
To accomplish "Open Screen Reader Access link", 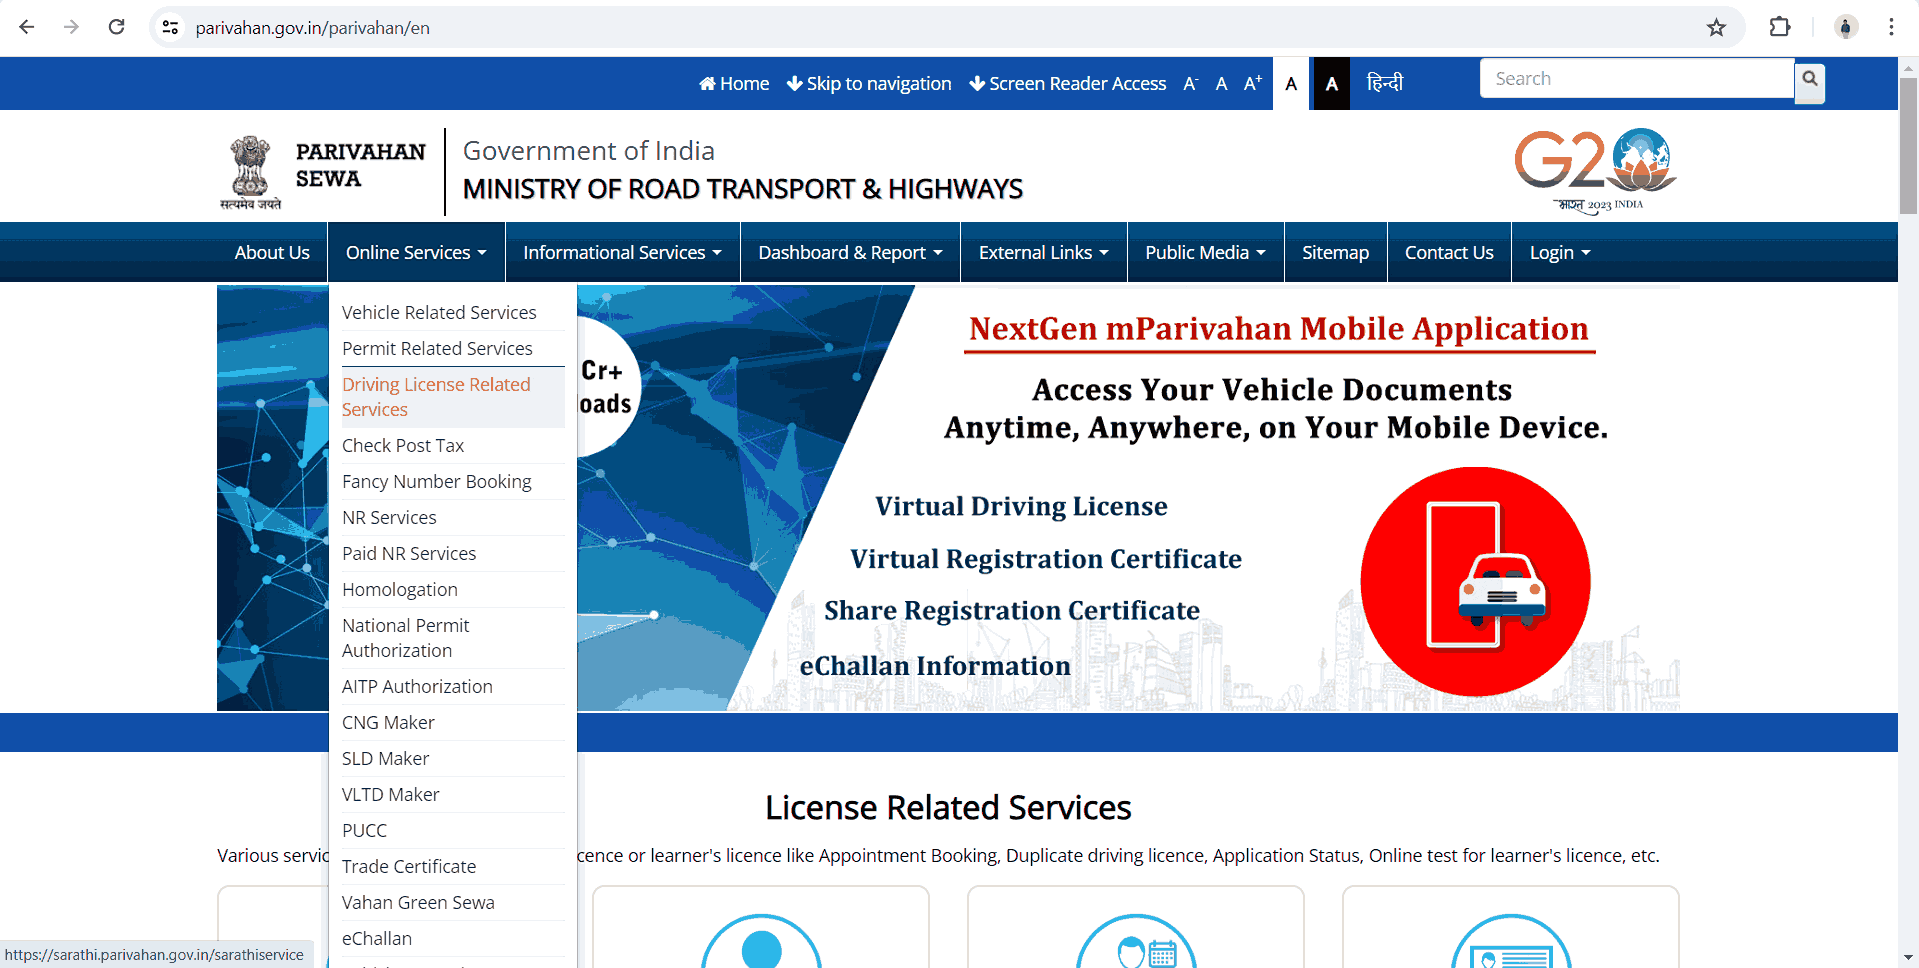I will point(1067,84).
